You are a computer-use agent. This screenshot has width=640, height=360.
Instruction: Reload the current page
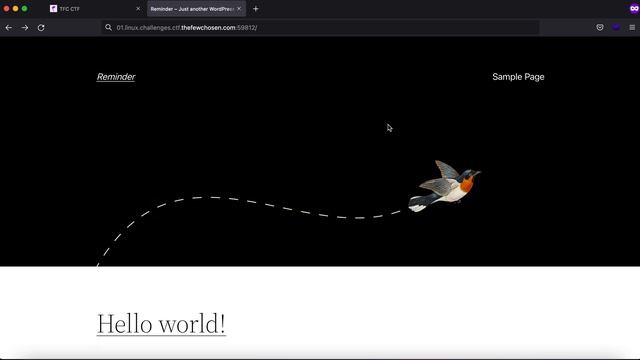click(41, 28)
